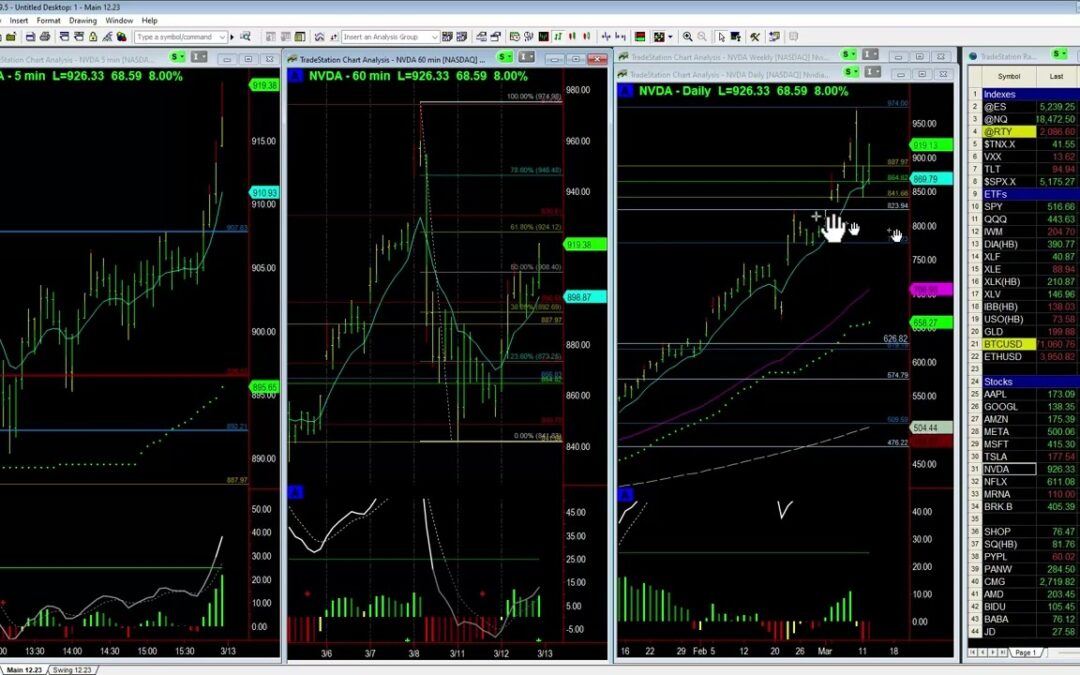Click the hammer and wrench tools icon

tap(755, 37)
